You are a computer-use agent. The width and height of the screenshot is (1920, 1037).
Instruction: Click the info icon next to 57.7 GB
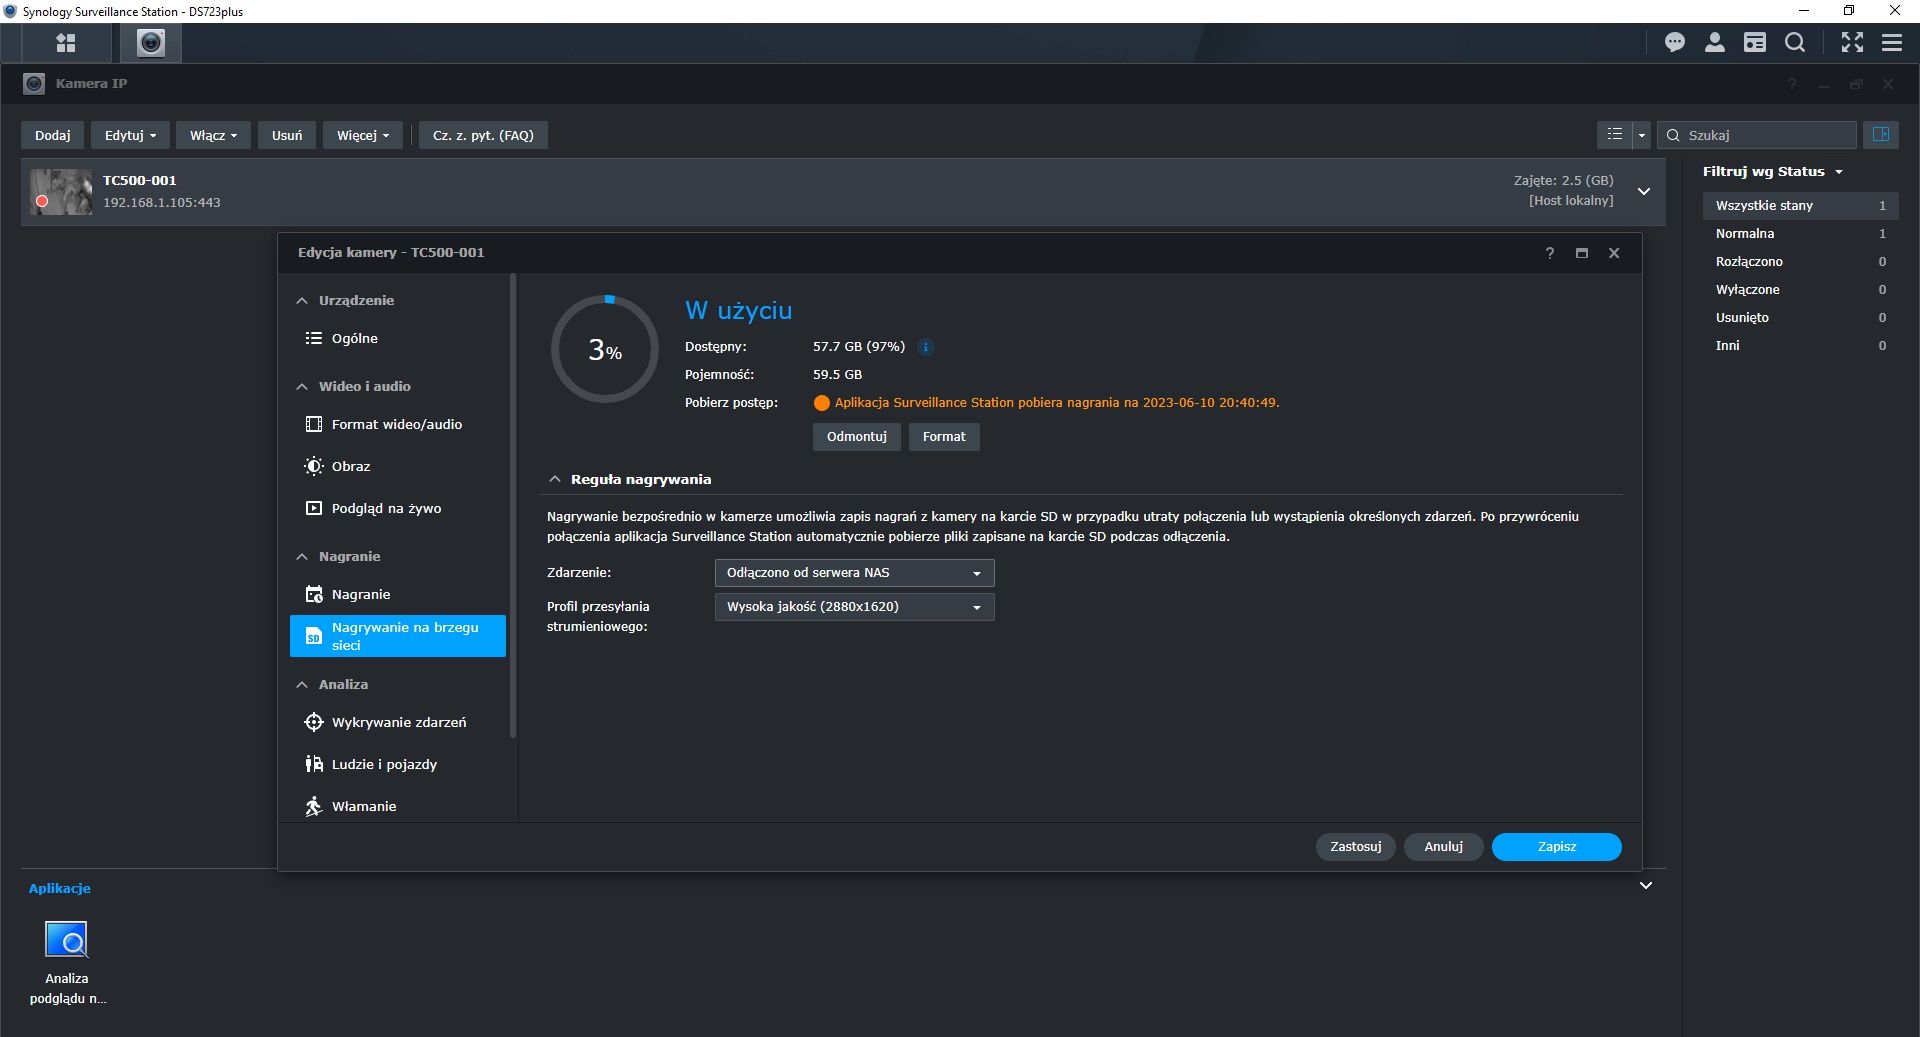coord(926,347)
